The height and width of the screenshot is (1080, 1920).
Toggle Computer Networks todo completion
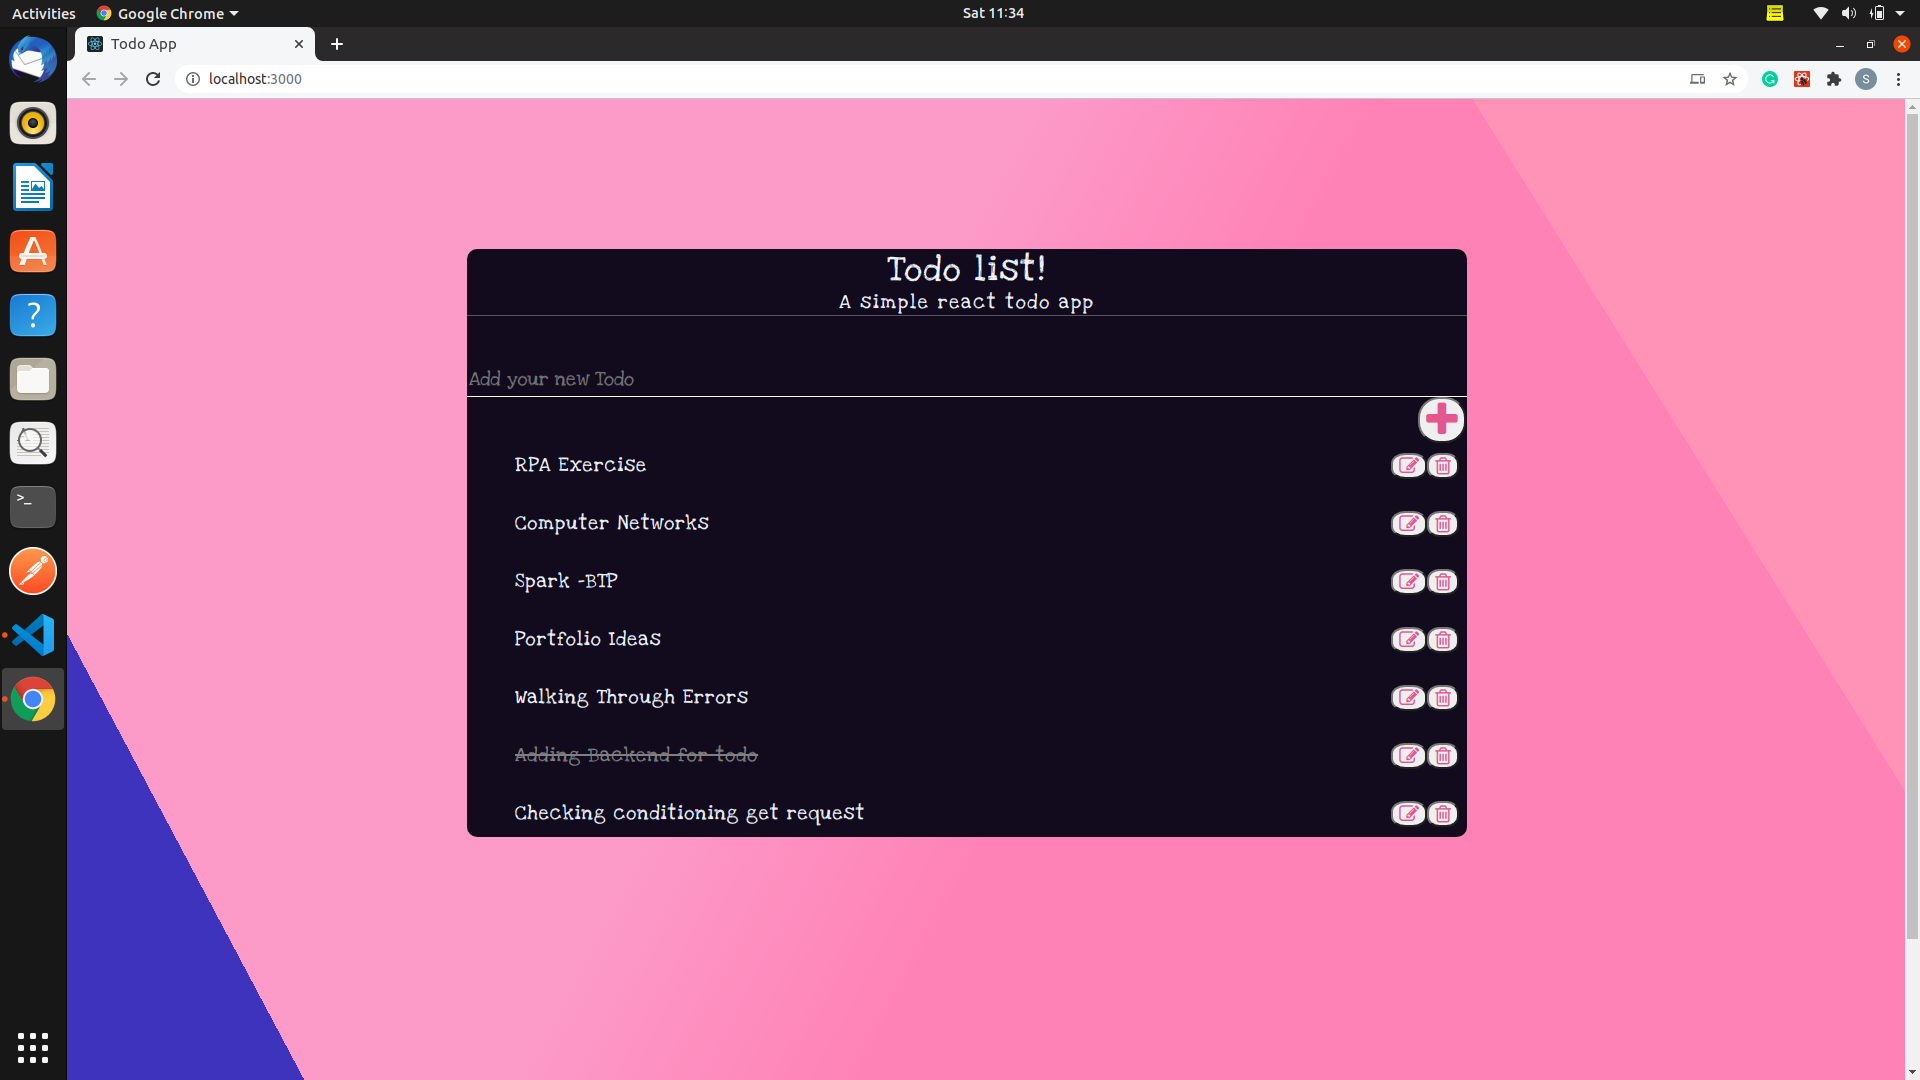pyautogui.click(x=611, y=523)
